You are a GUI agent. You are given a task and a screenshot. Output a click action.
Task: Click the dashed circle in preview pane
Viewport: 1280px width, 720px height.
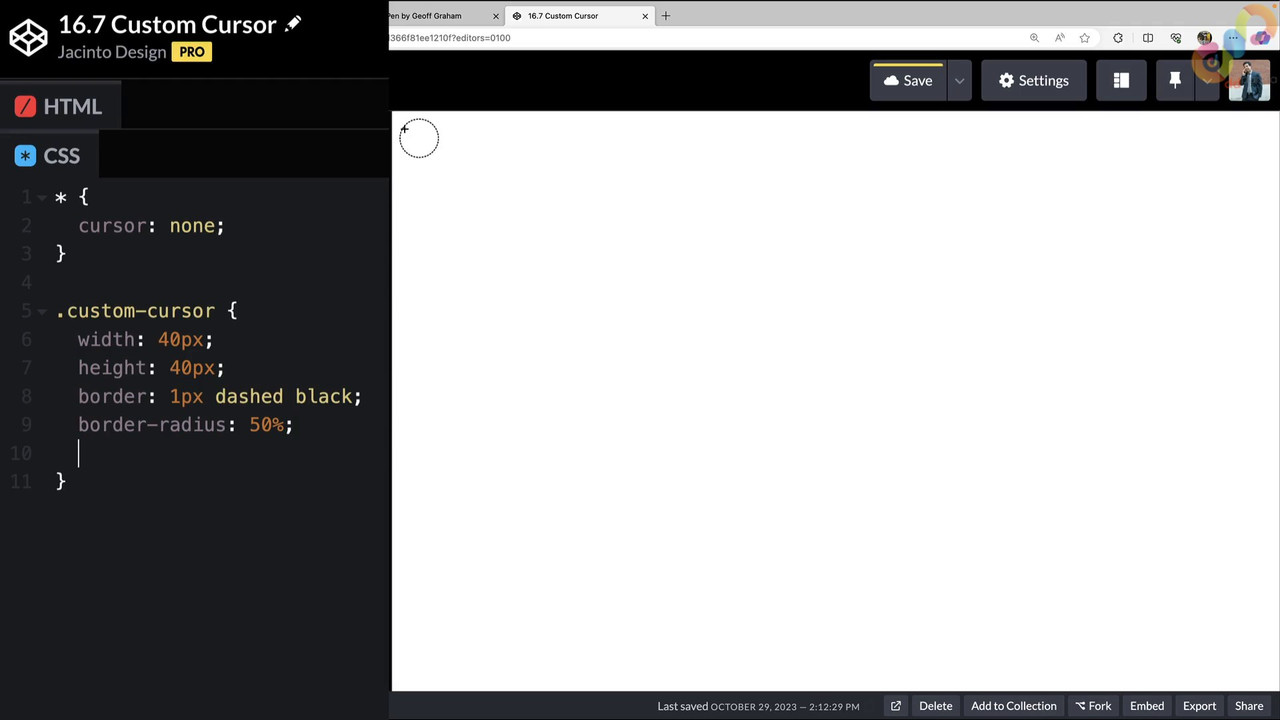tap(419, 138)
